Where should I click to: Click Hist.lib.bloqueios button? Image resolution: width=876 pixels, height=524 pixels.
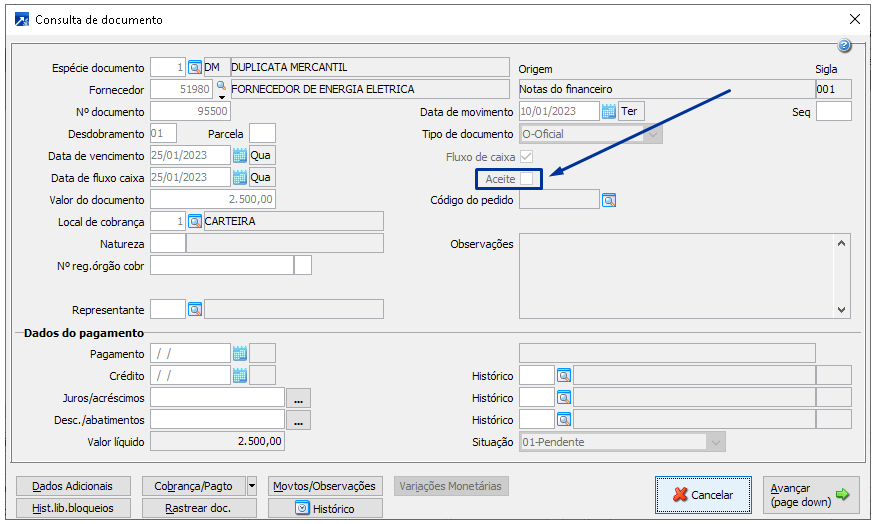click(73, 508)
